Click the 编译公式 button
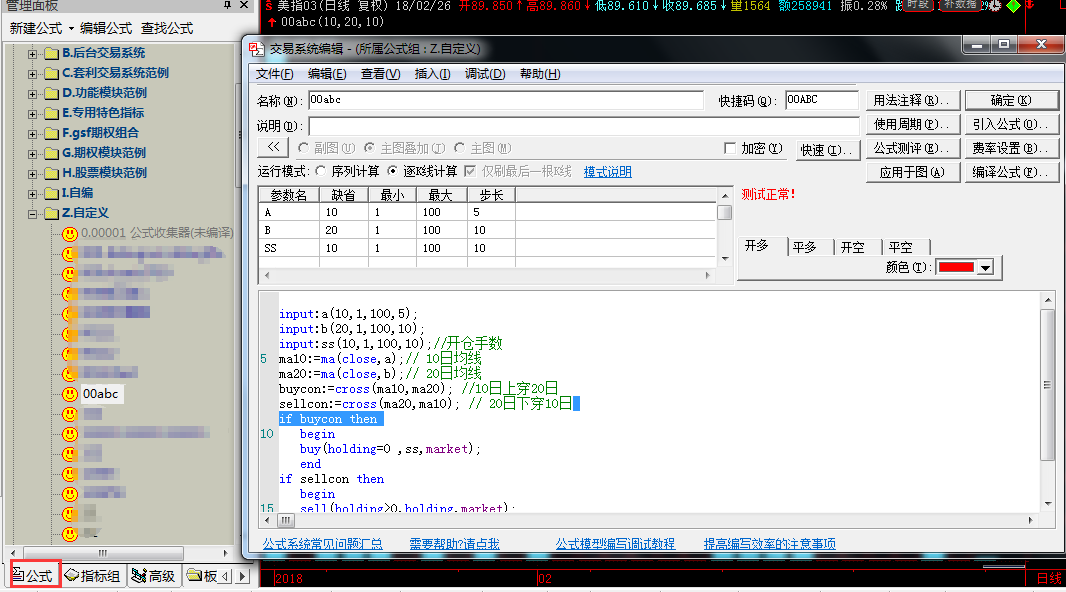Image resolution: width=1066 pixels, height=592 pixels. 1011,172
